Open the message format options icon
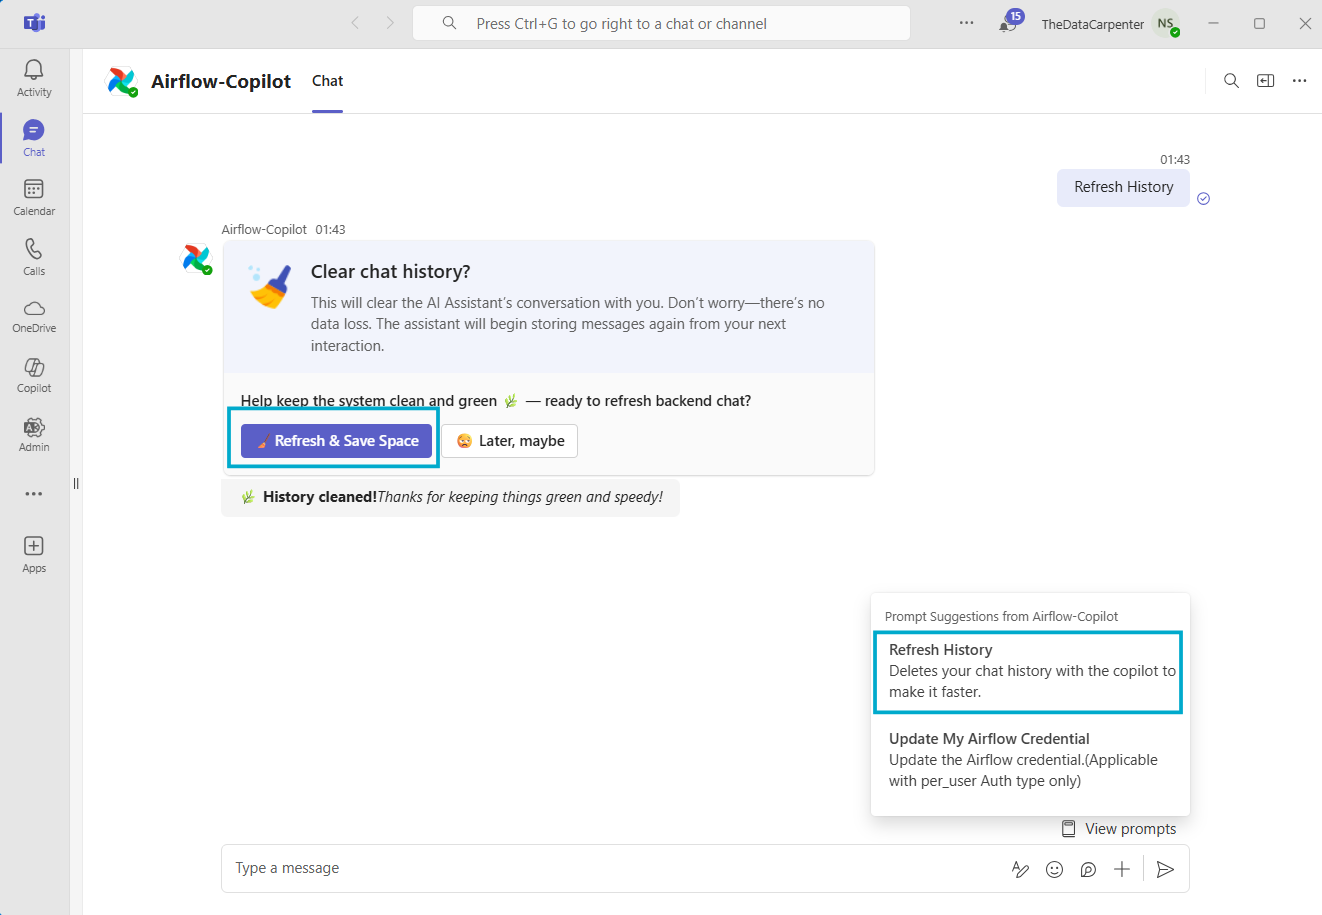Image resolution: width=1322 pixels, height=915 pixels. 1020,869
